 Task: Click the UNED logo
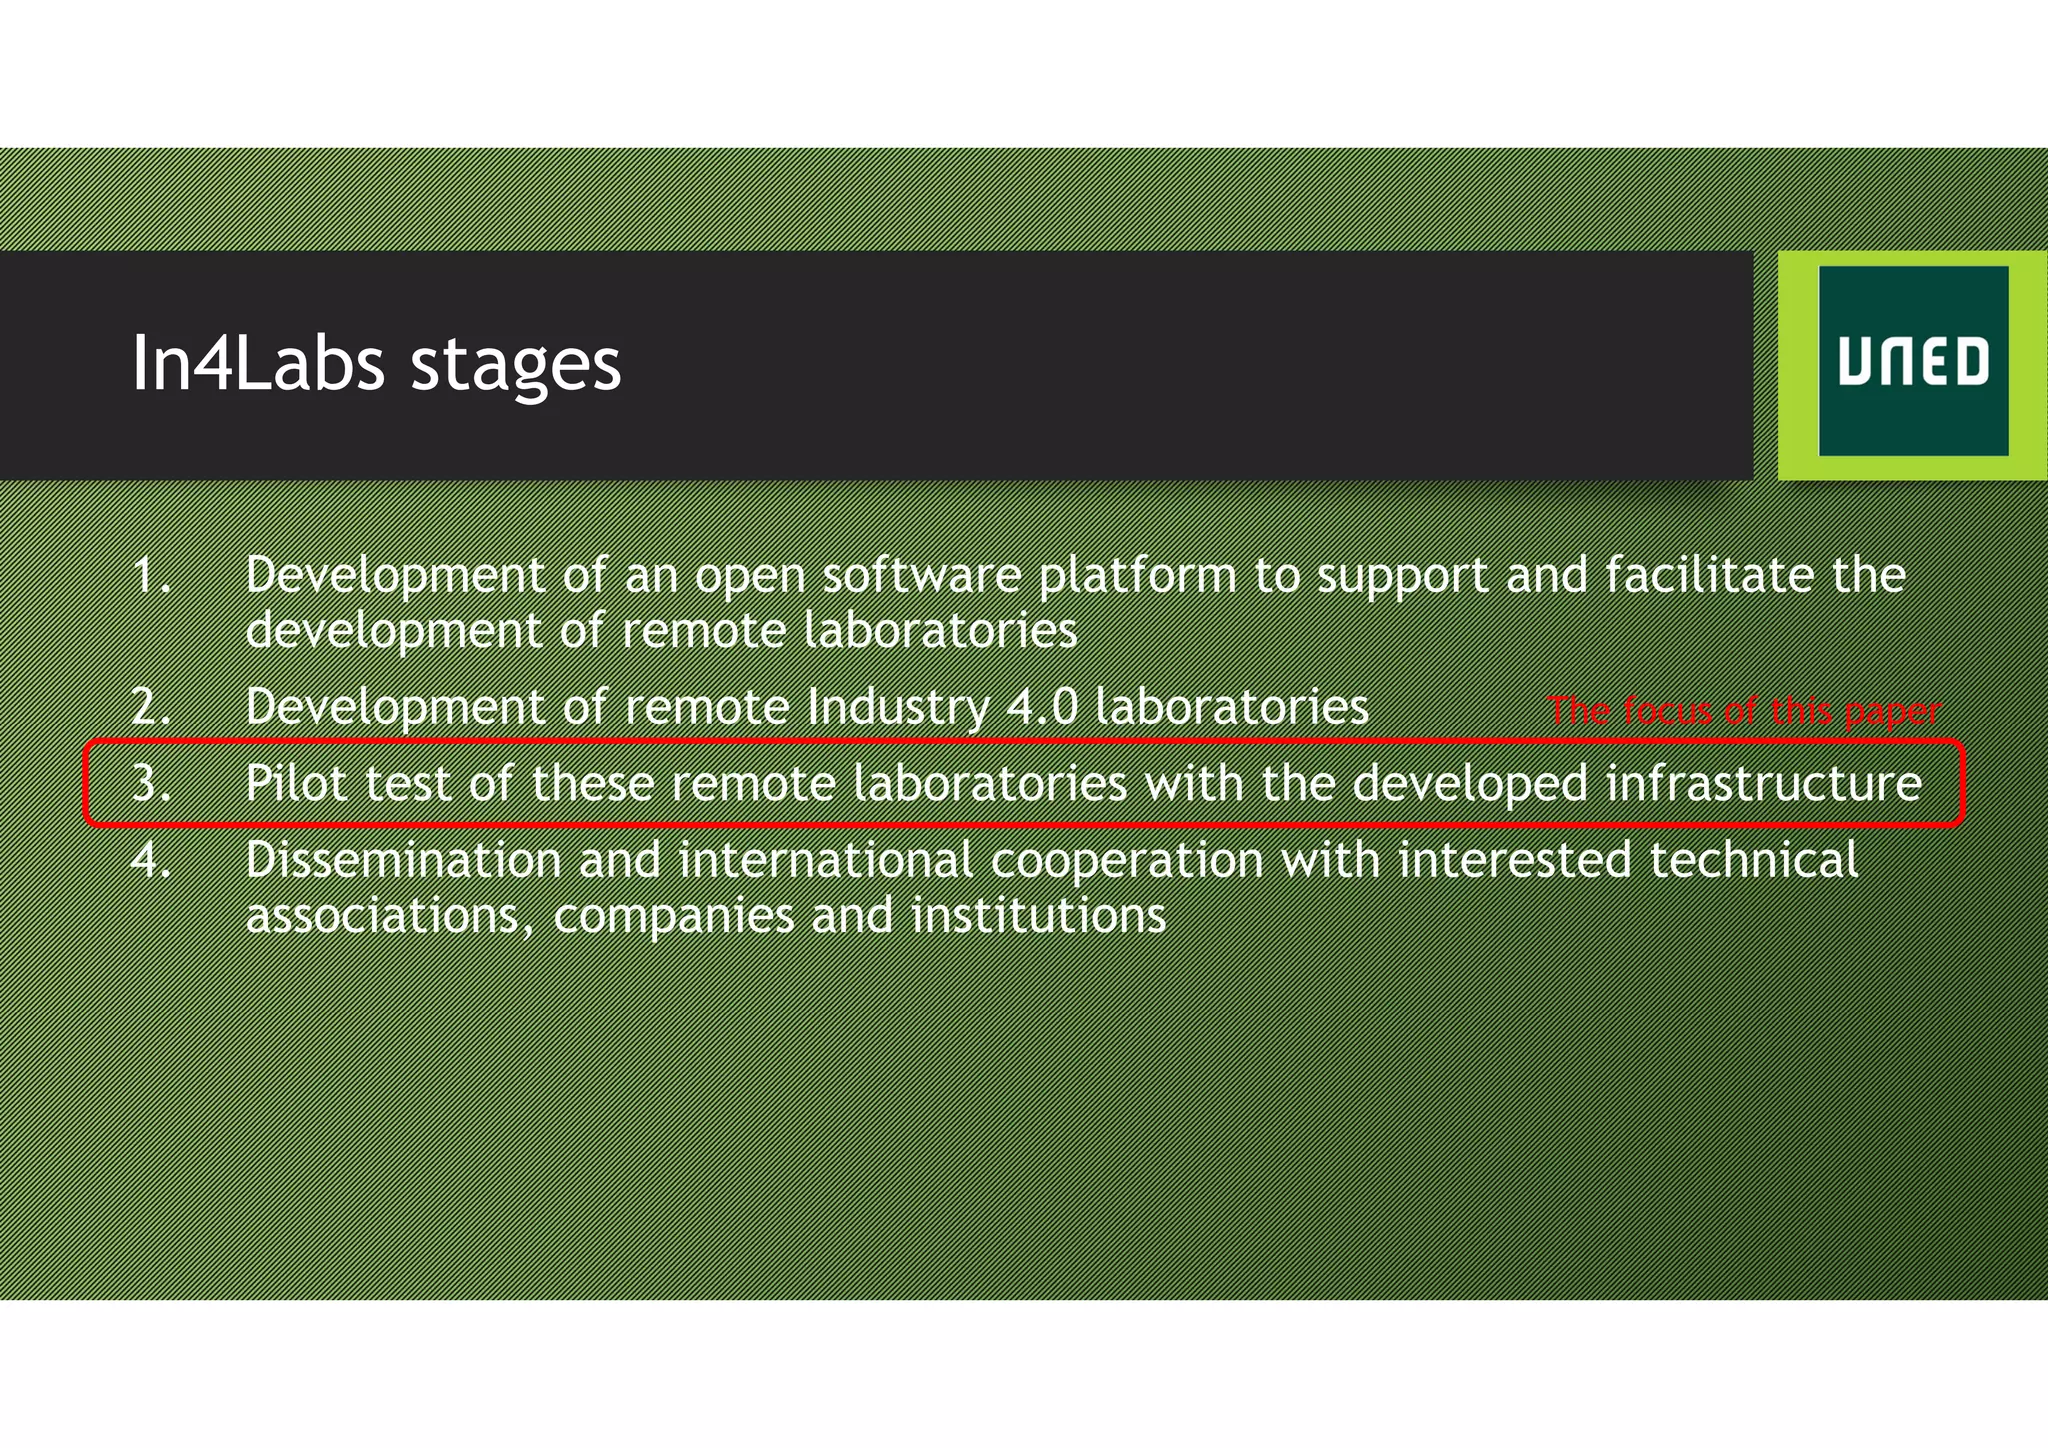click(1912, 361)
